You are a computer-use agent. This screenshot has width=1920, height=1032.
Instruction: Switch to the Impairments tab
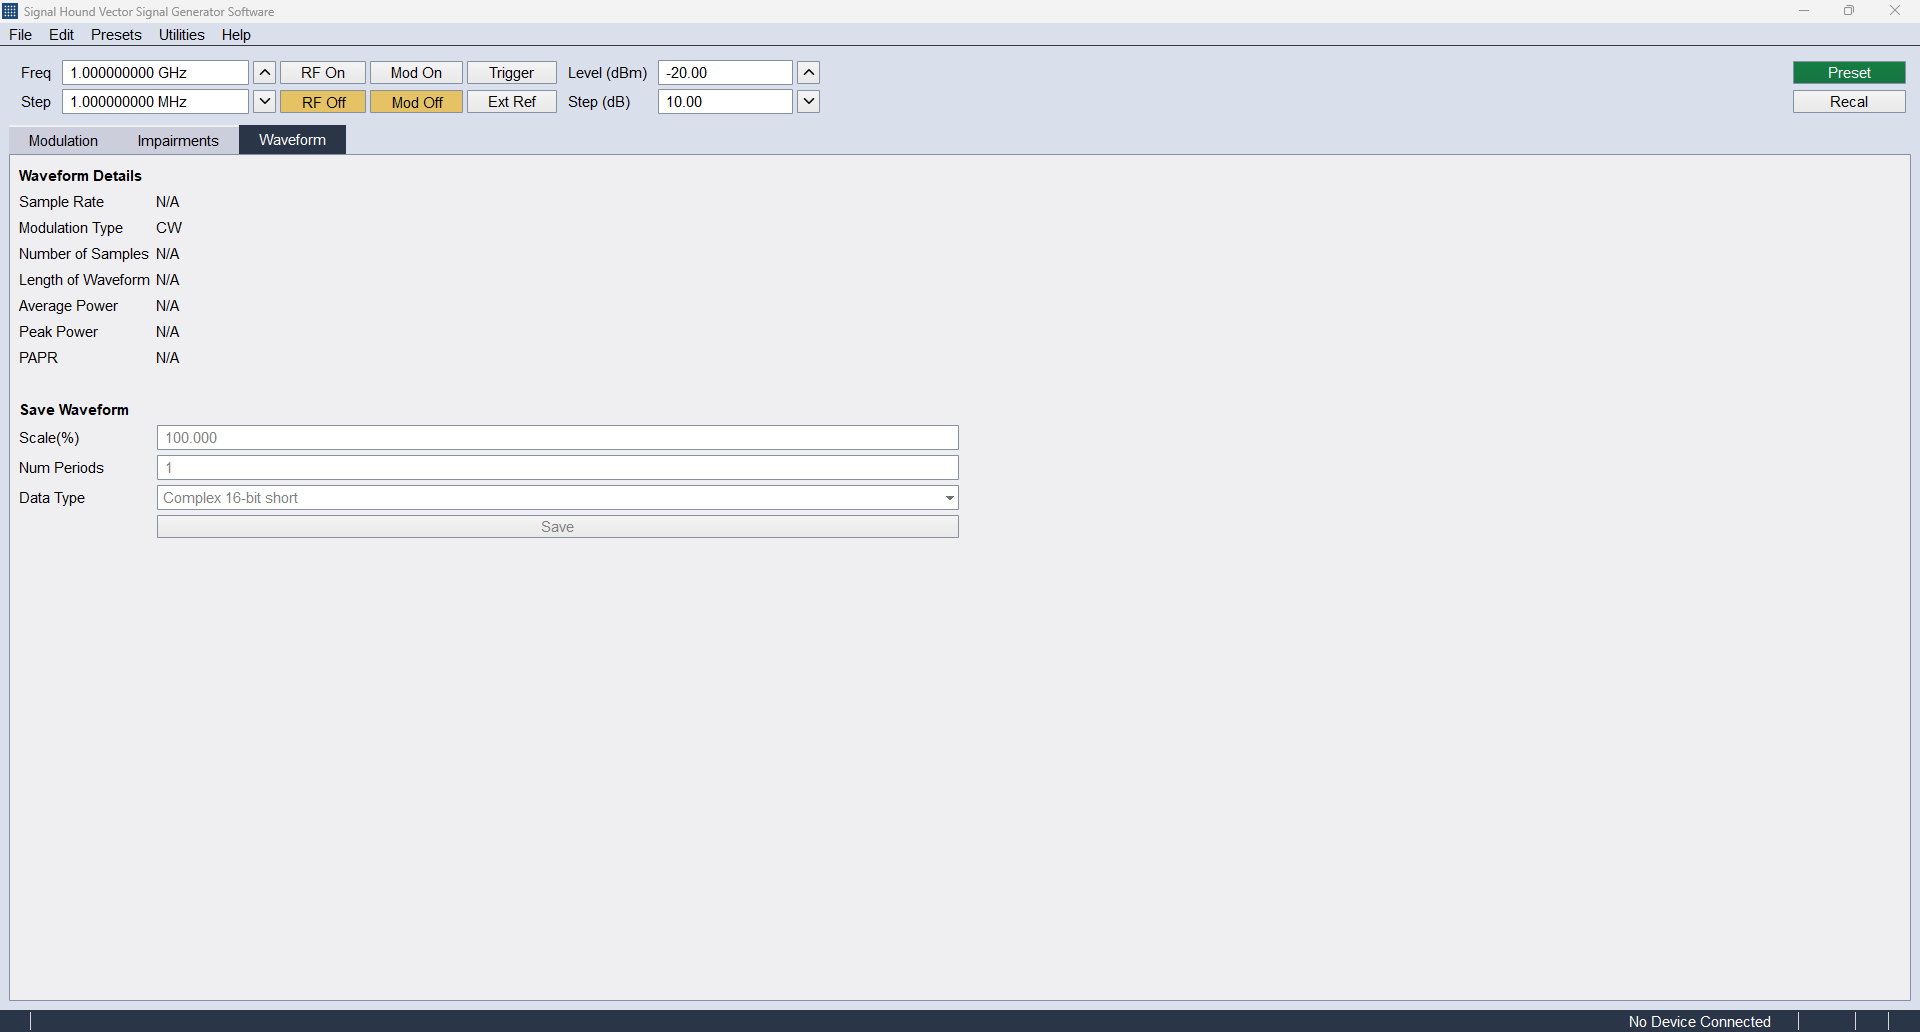coord(178,141)
